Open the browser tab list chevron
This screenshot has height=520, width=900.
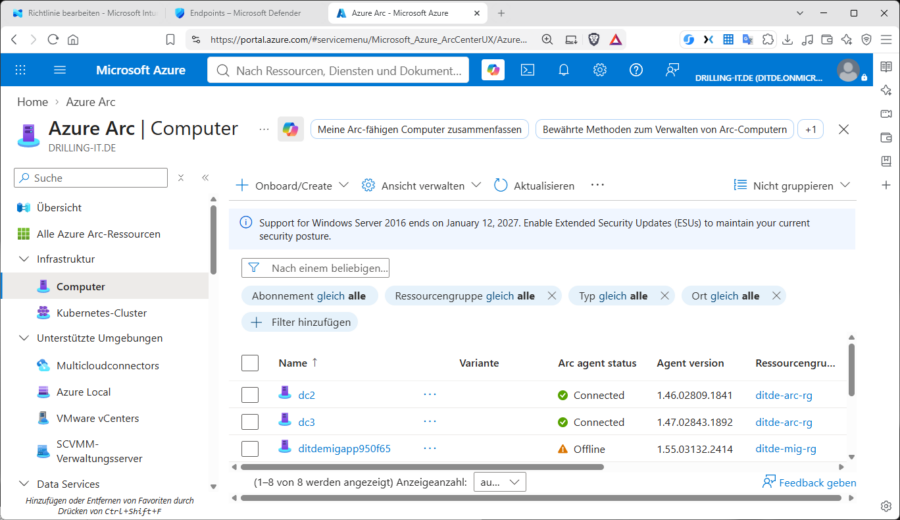800,13
